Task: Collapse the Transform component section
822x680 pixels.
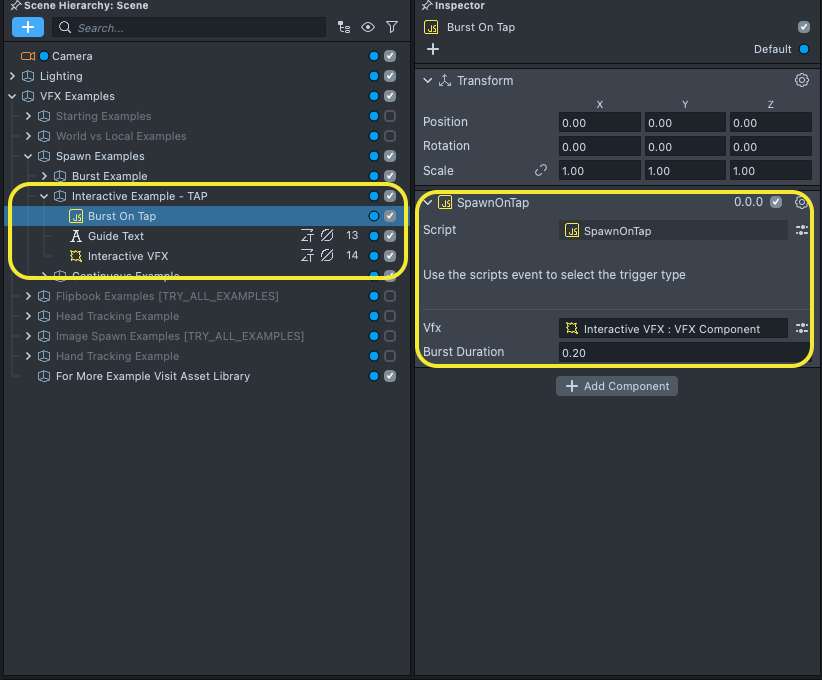Action: [428, 80]
